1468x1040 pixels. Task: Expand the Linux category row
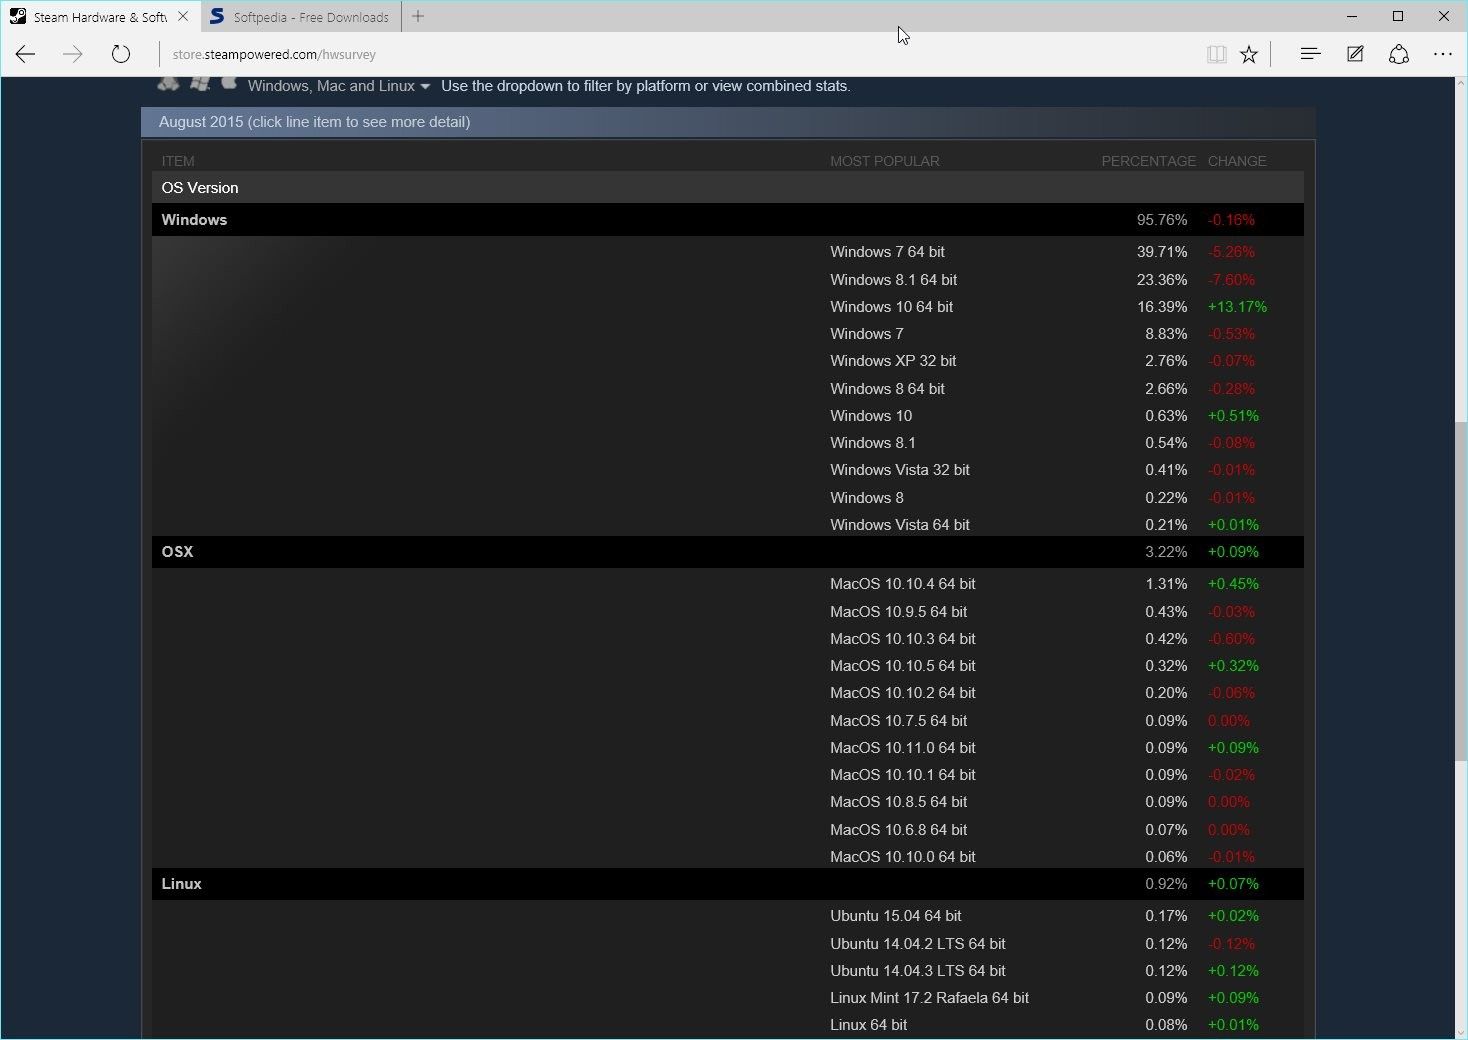click(182, 884)
